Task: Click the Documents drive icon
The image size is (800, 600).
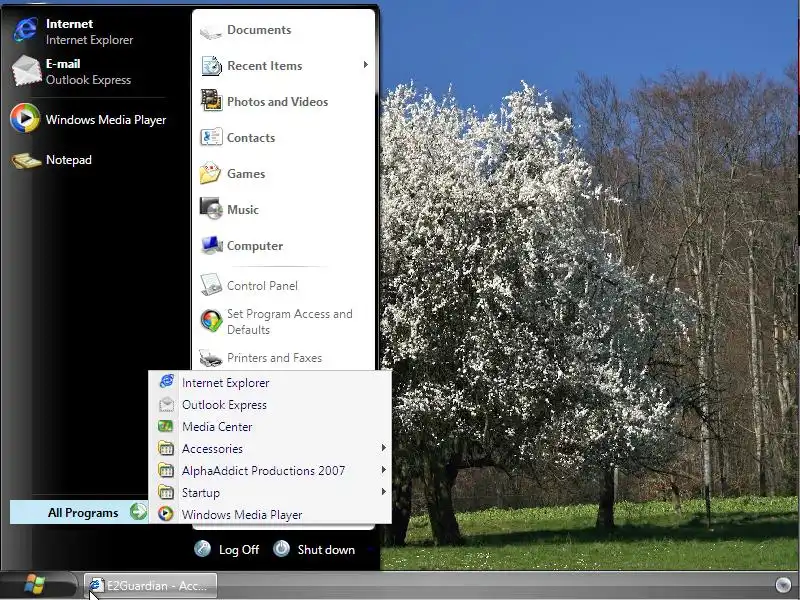Action: pyautogui.click(x=211, y=32)
